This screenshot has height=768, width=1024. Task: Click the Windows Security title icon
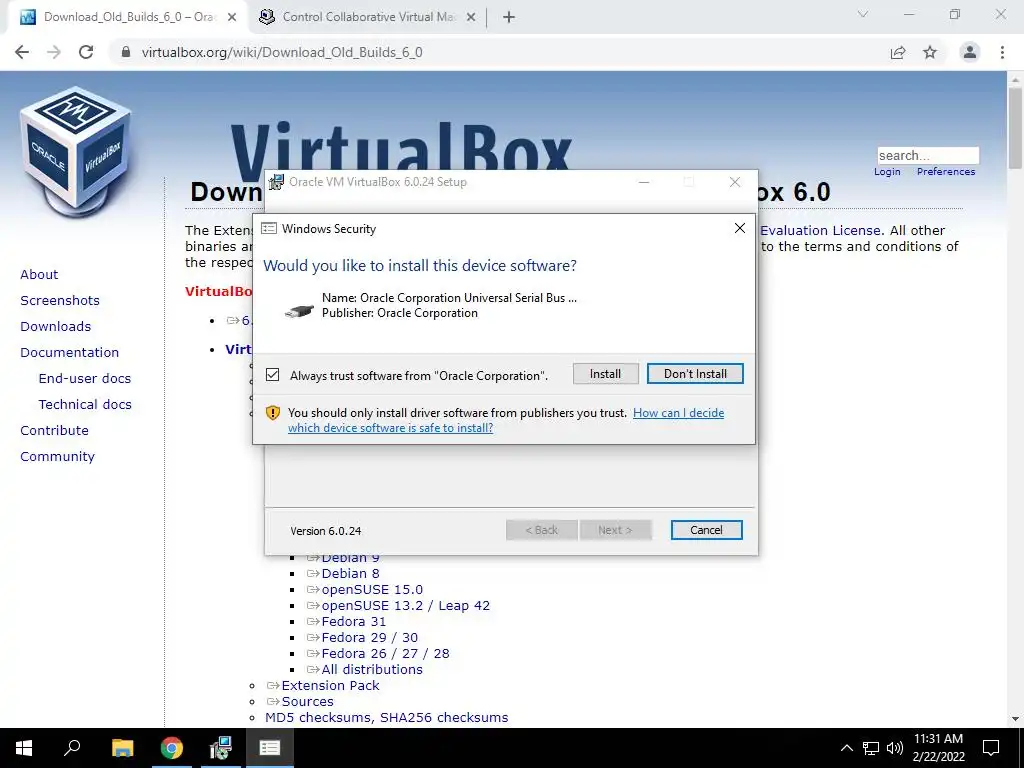click(268, 229)
